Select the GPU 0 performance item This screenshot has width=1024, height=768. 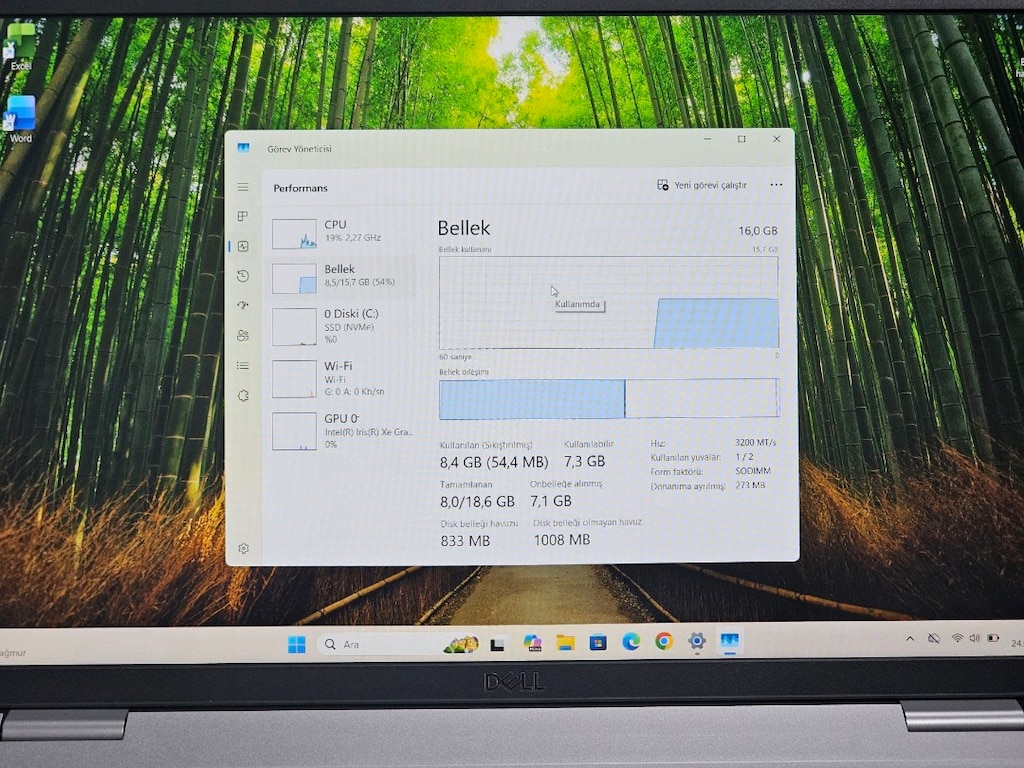coord(343,430)
